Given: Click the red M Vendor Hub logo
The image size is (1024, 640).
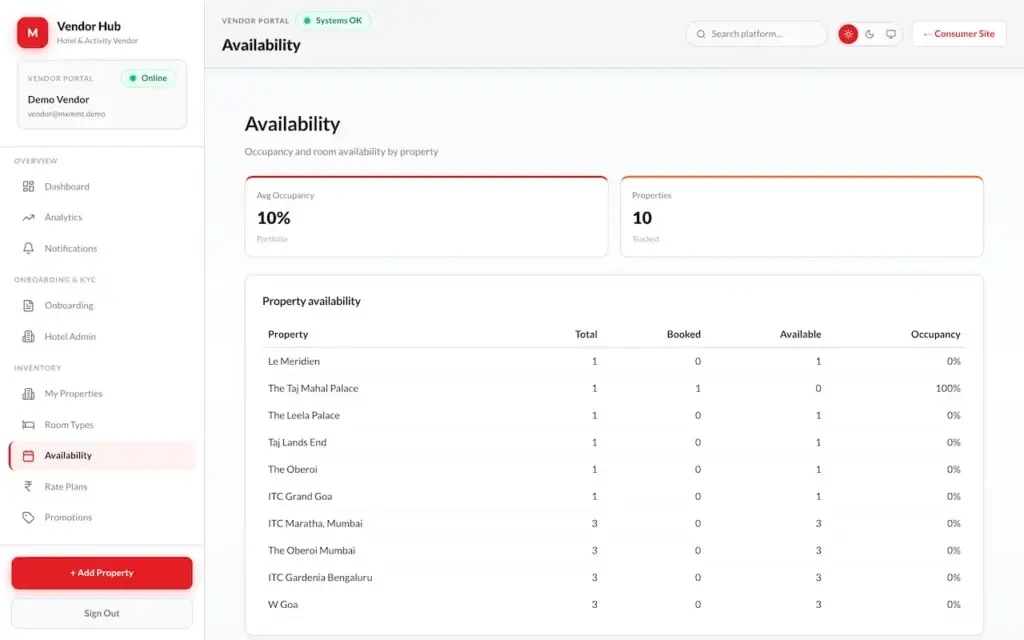Looking at the screenshot, I should pos(32,33).
